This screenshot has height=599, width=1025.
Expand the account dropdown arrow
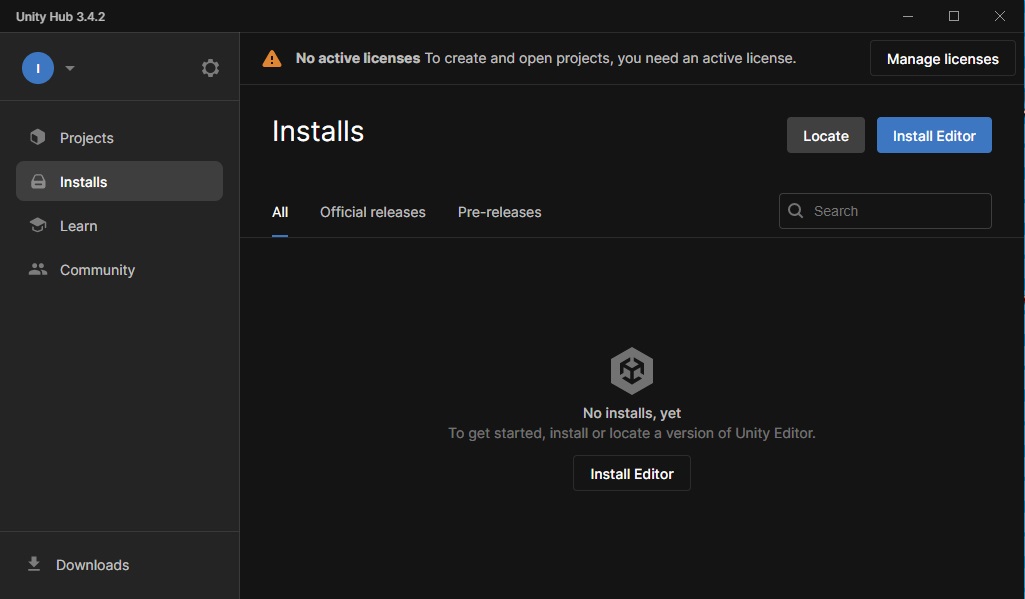point(70,68)
